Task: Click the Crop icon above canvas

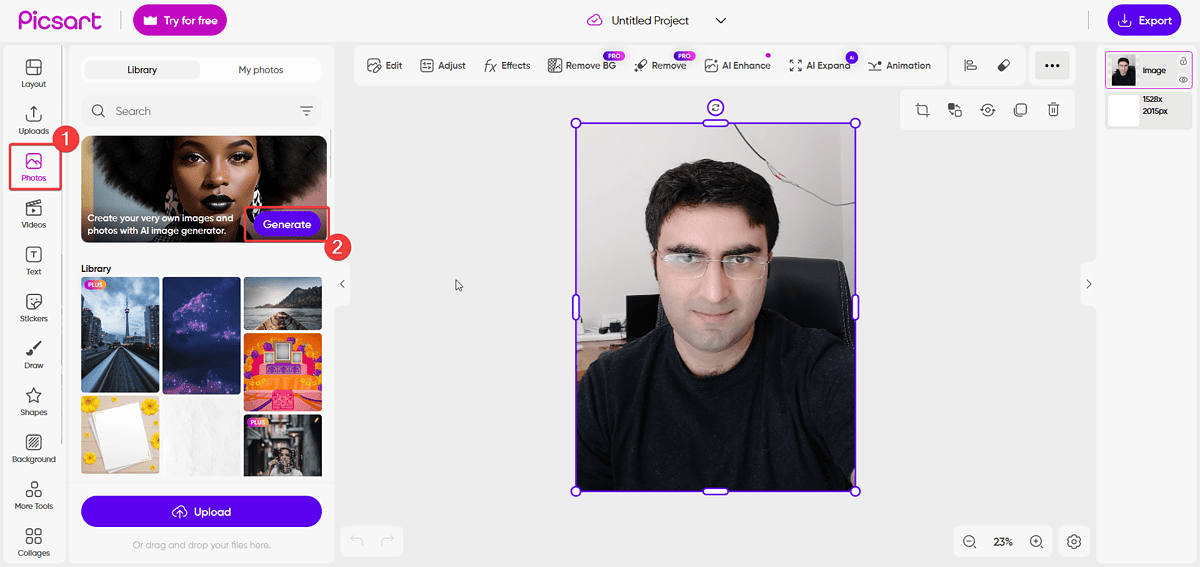Action: [922, 110]
